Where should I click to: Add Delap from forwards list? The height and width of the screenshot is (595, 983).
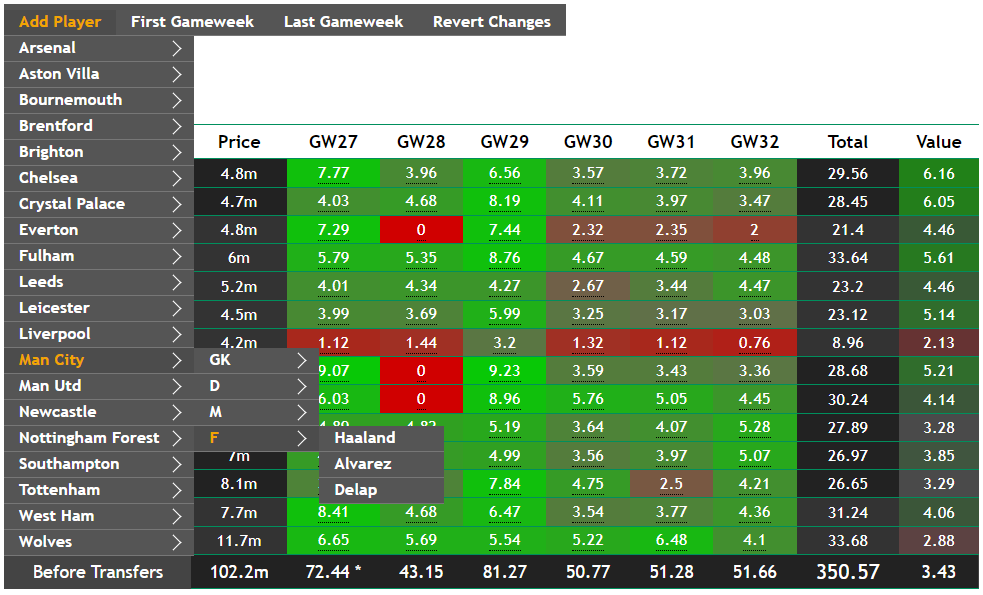(x=381, y=490)
